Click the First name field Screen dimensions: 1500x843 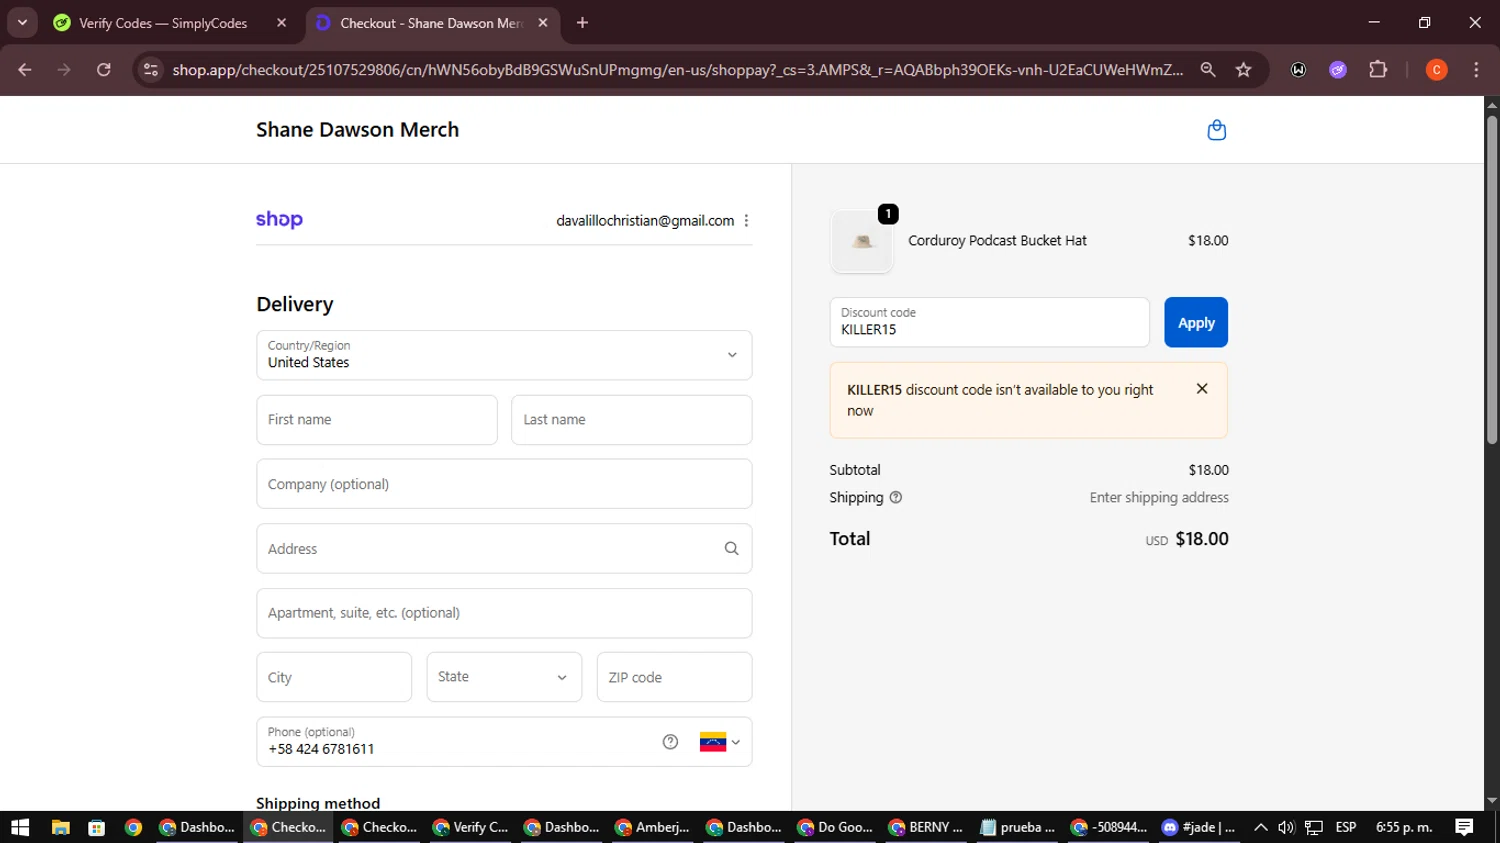pyautogui.click(x=377, y=420)
